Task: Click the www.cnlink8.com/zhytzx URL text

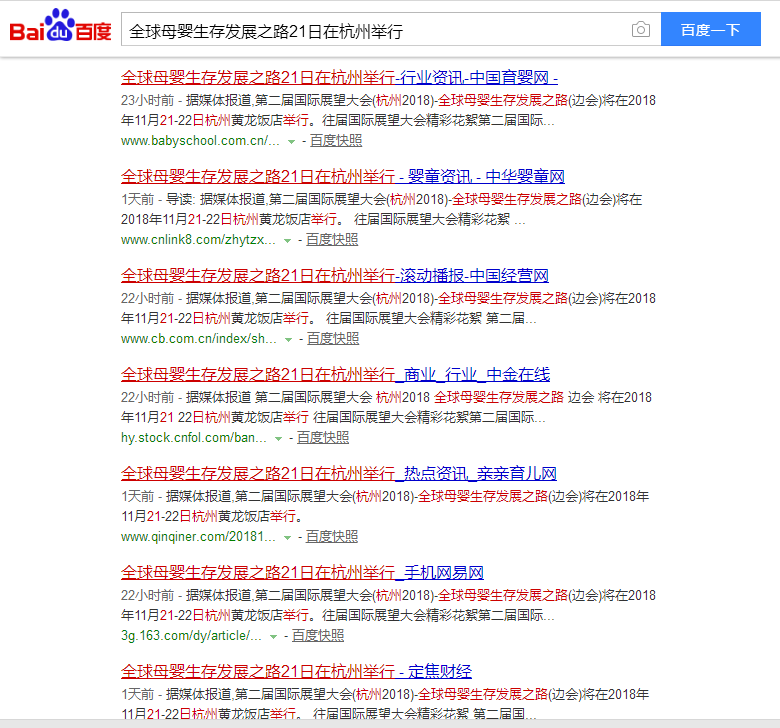Action: click(198, 240)
